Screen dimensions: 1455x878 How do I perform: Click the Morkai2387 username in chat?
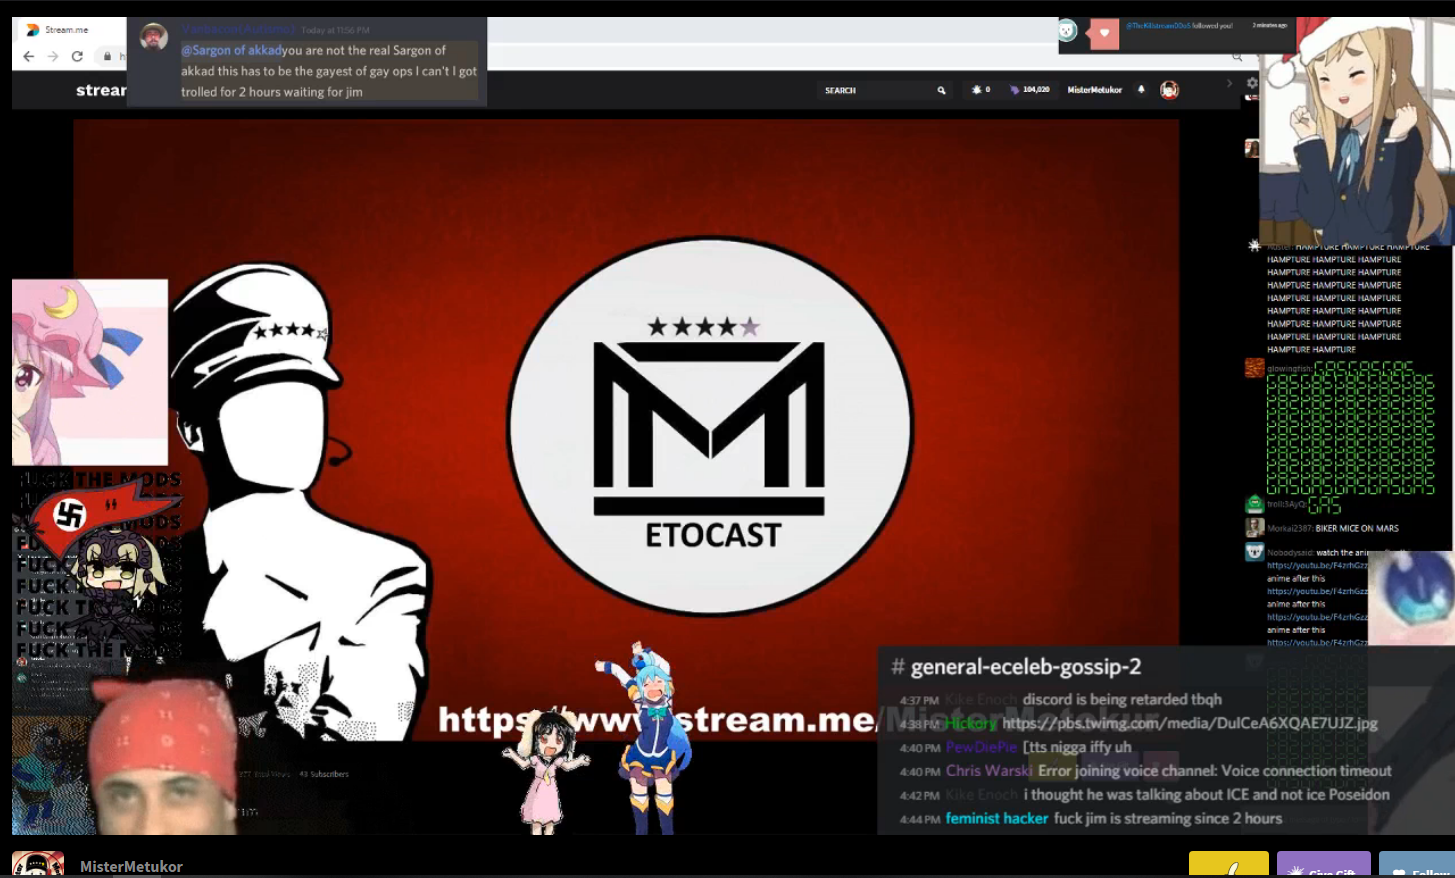pos(1289,528)
